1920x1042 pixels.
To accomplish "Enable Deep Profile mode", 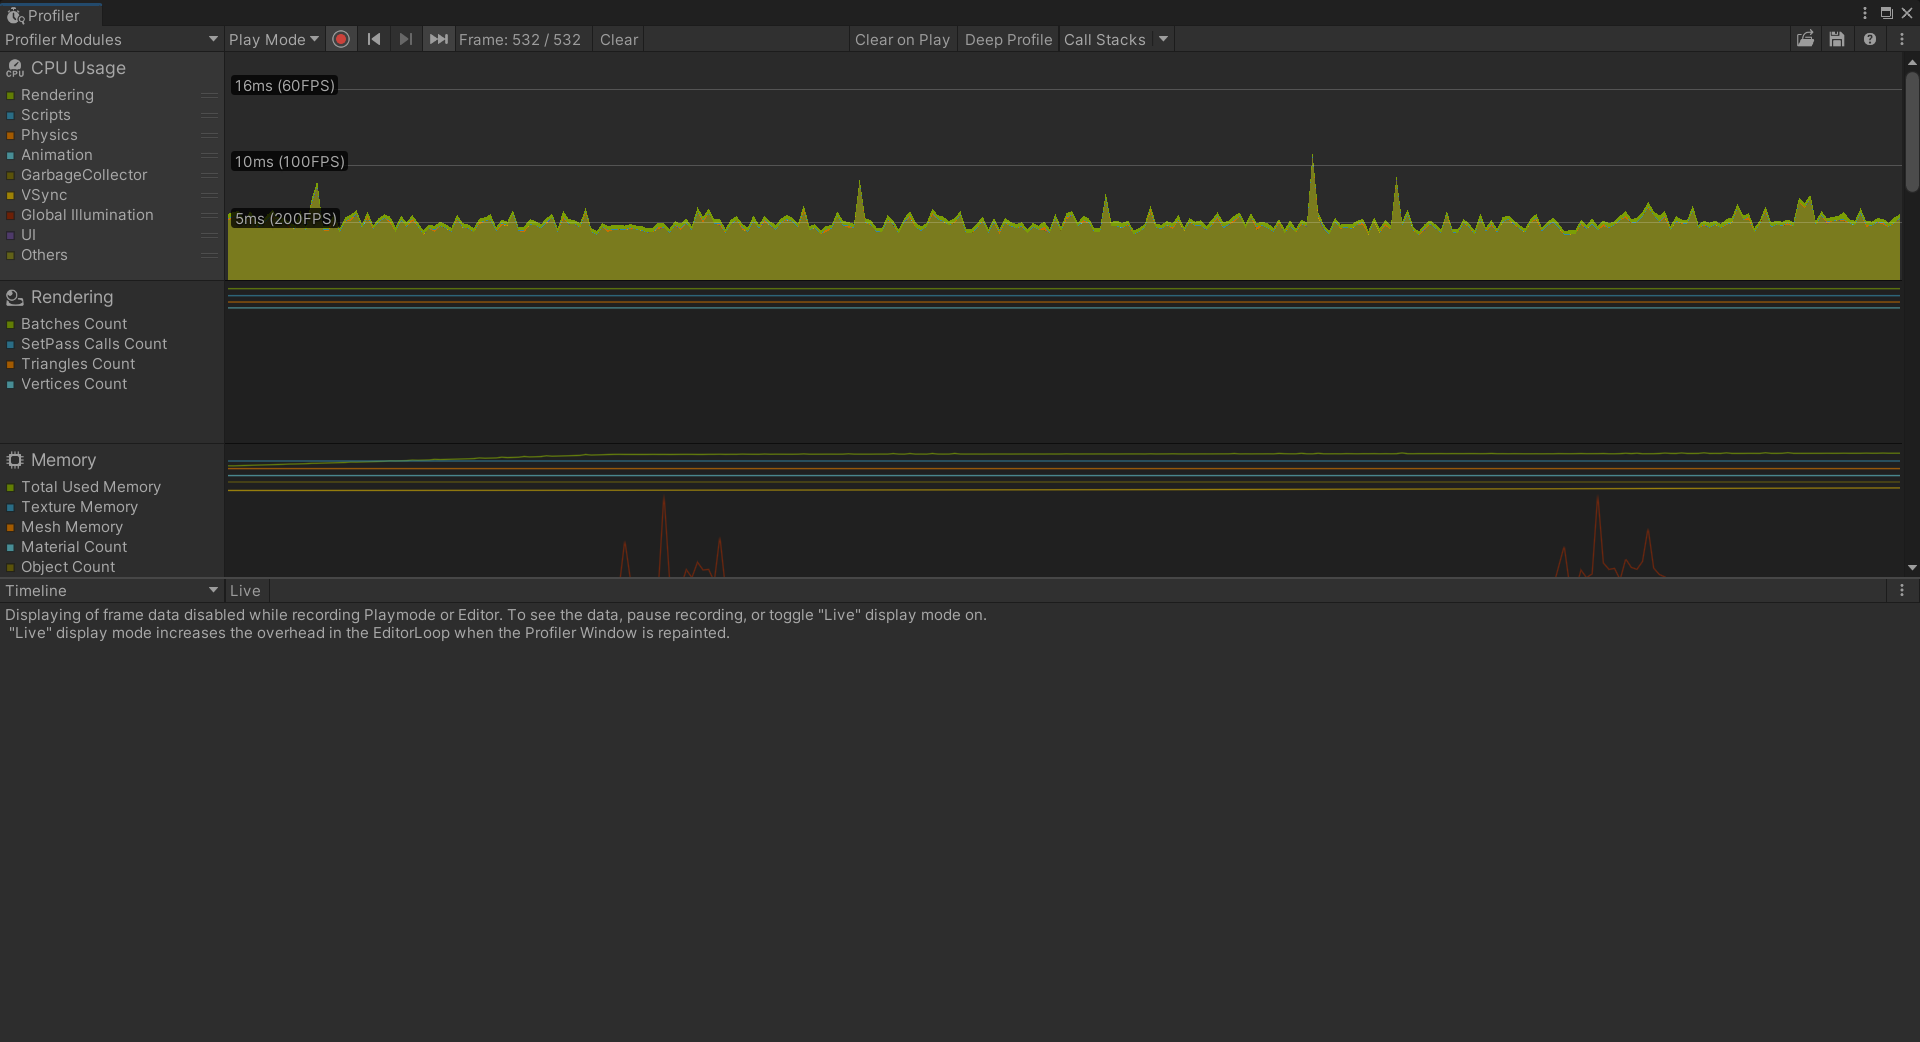I will (1007, 39).
